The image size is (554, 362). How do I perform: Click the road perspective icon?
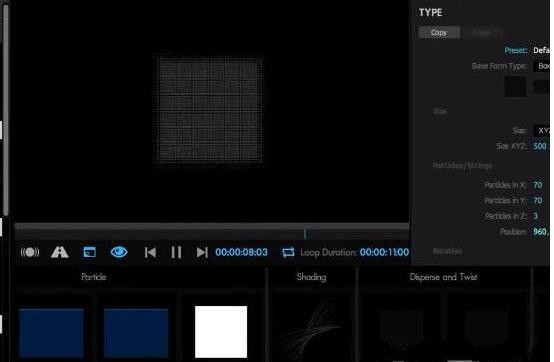pos(60,252)
